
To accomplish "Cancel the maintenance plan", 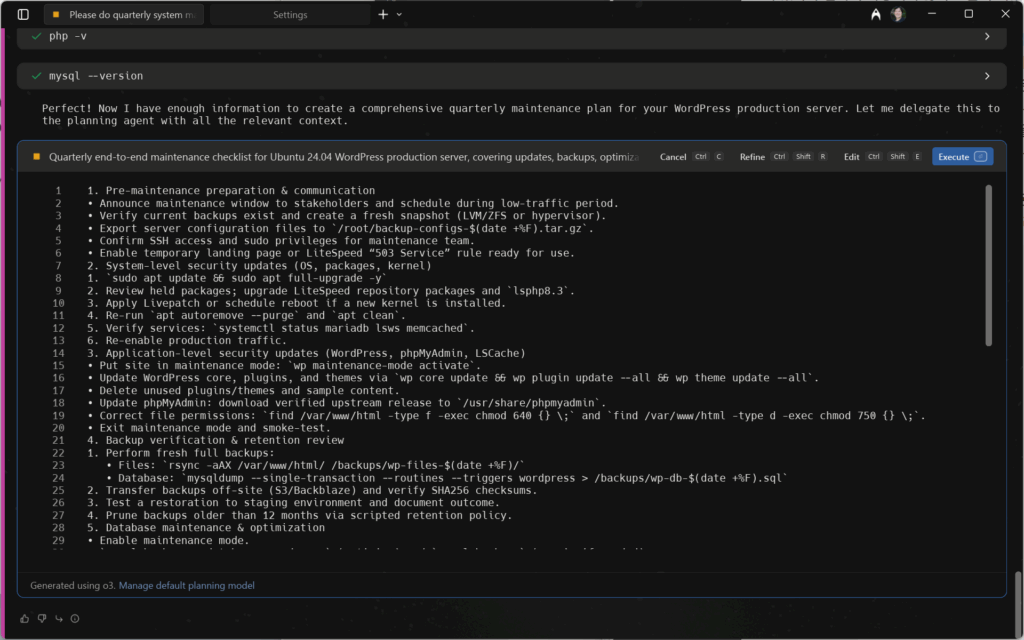I will coord(673,157).
